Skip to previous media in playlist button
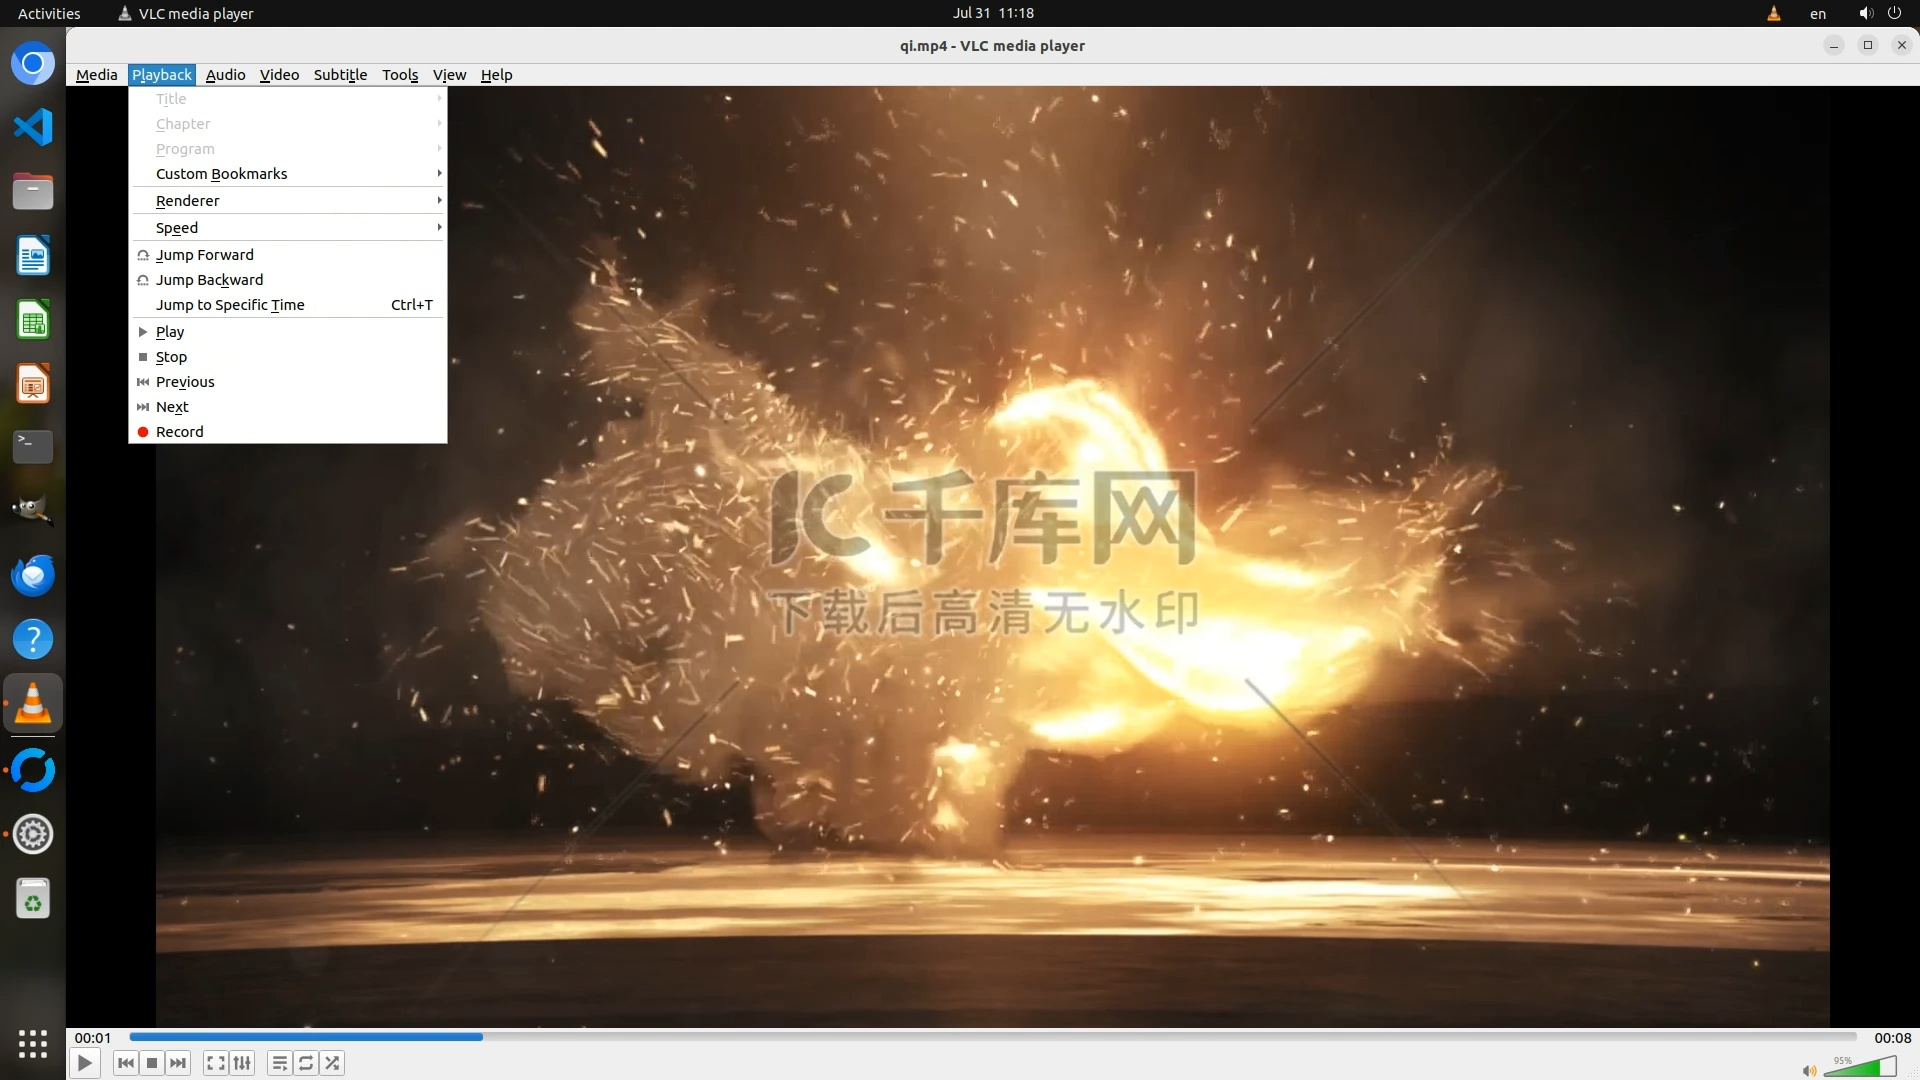 pyautogui.click(x=126, y=1063)
